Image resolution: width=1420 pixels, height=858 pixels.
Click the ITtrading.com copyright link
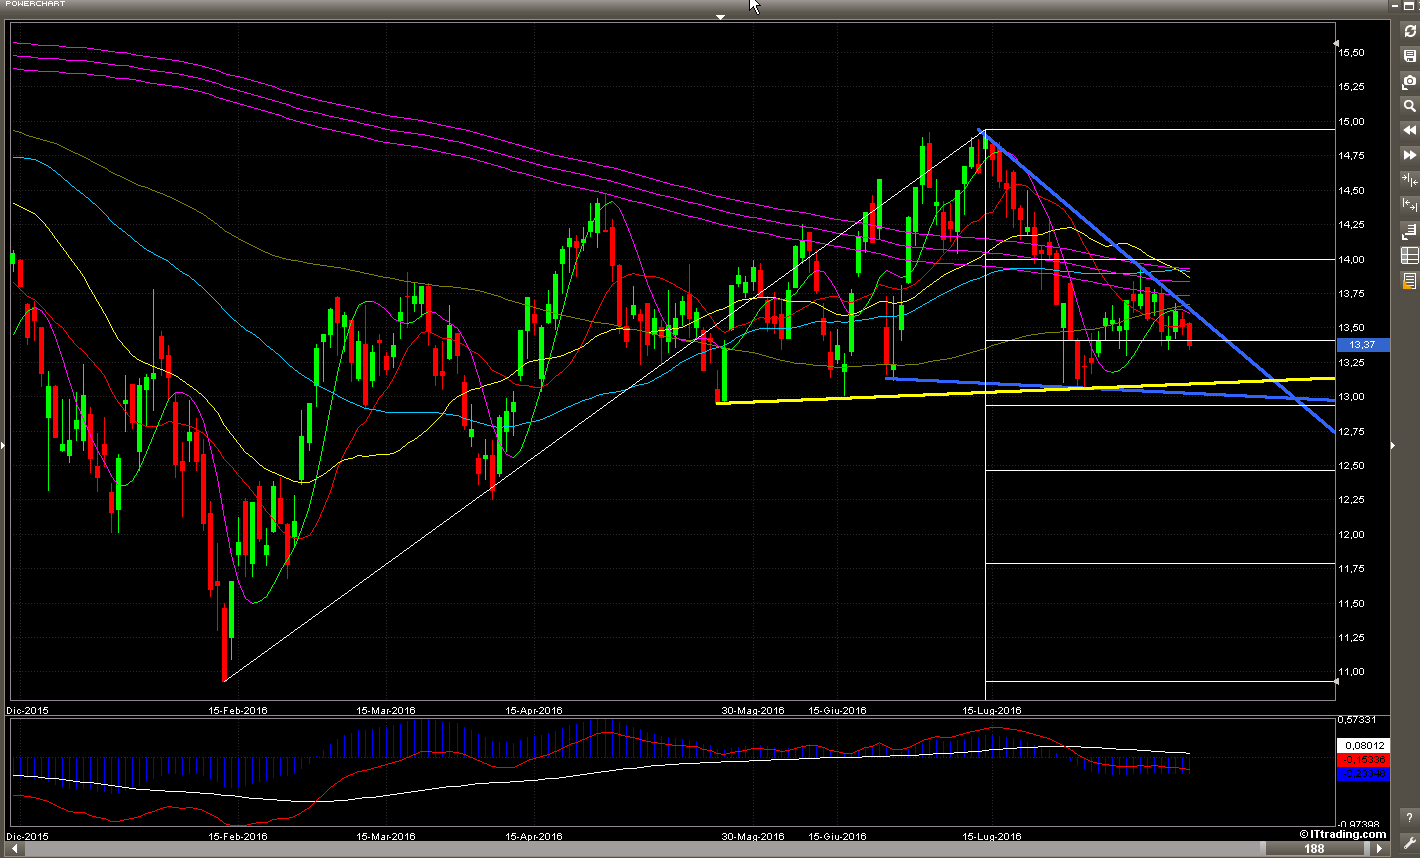point(1343,834)
